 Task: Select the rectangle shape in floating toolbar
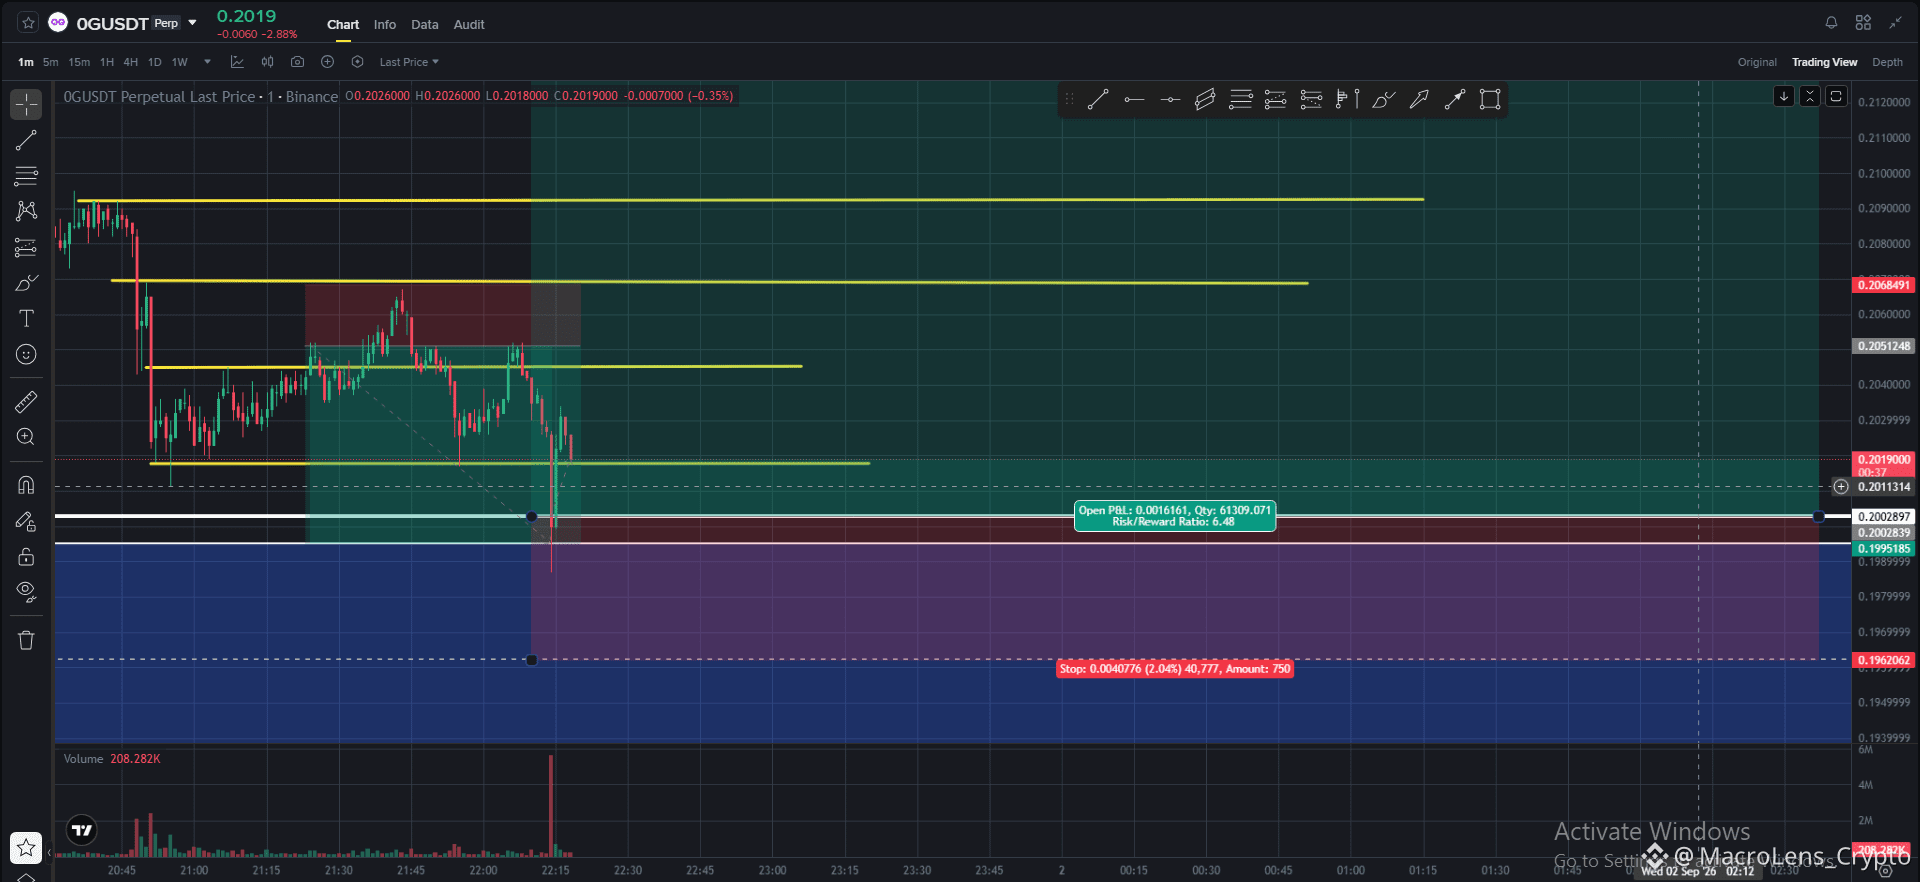coord(1490,99)
